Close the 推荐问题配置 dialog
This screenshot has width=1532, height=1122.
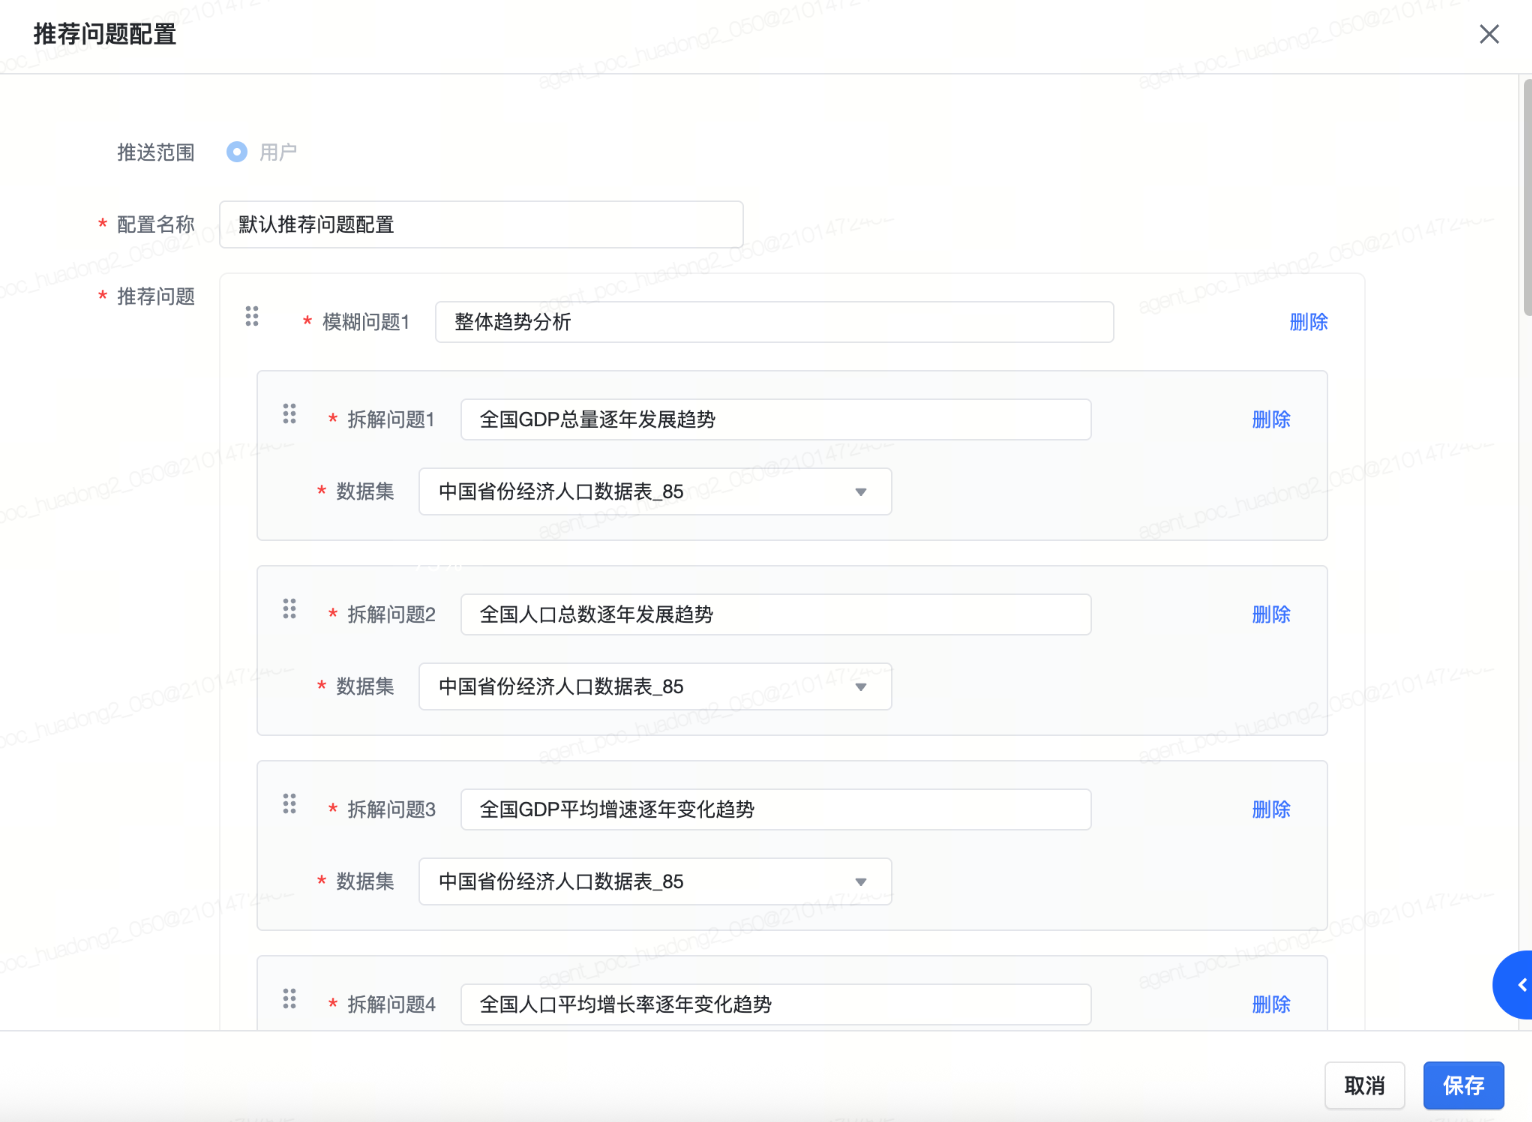click(x=1489, y=34)
